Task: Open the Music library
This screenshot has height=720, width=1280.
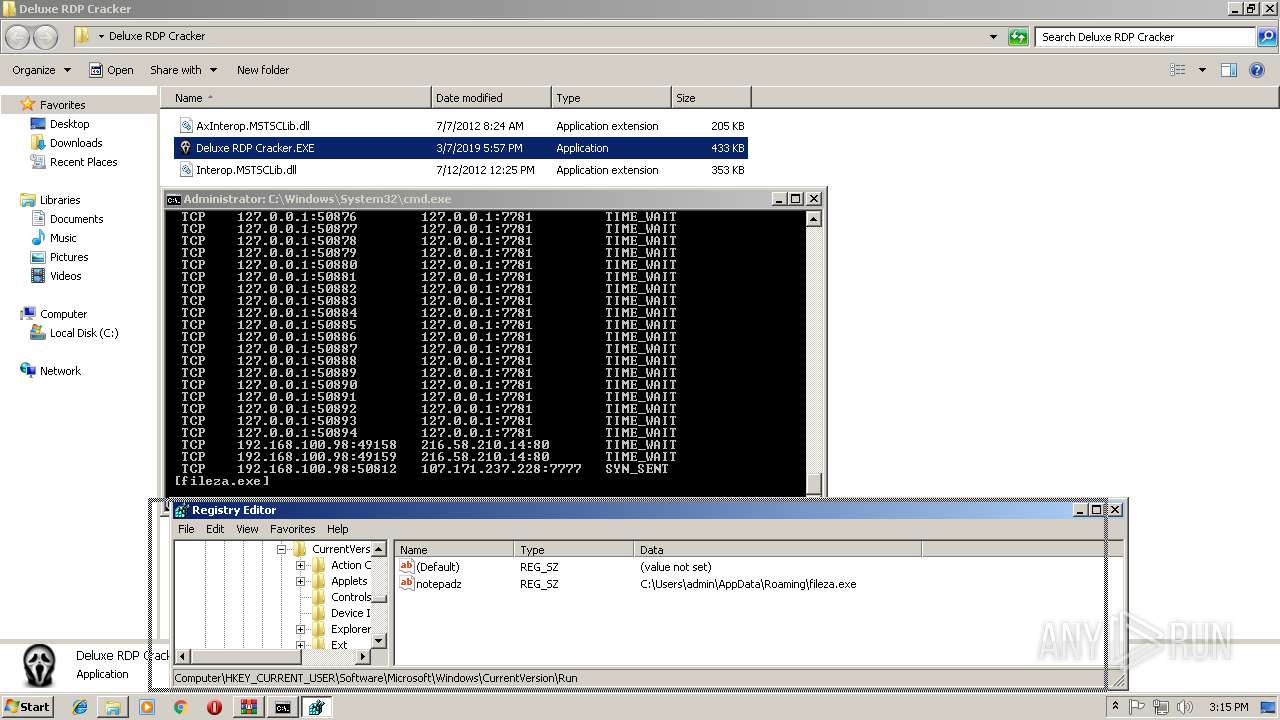Action: 63,238
